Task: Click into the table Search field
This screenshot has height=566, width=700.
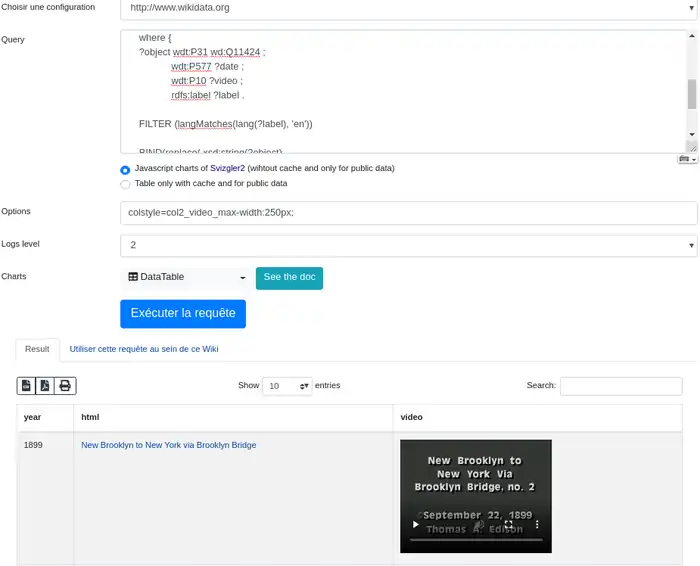Action: [x=620, y=386]
